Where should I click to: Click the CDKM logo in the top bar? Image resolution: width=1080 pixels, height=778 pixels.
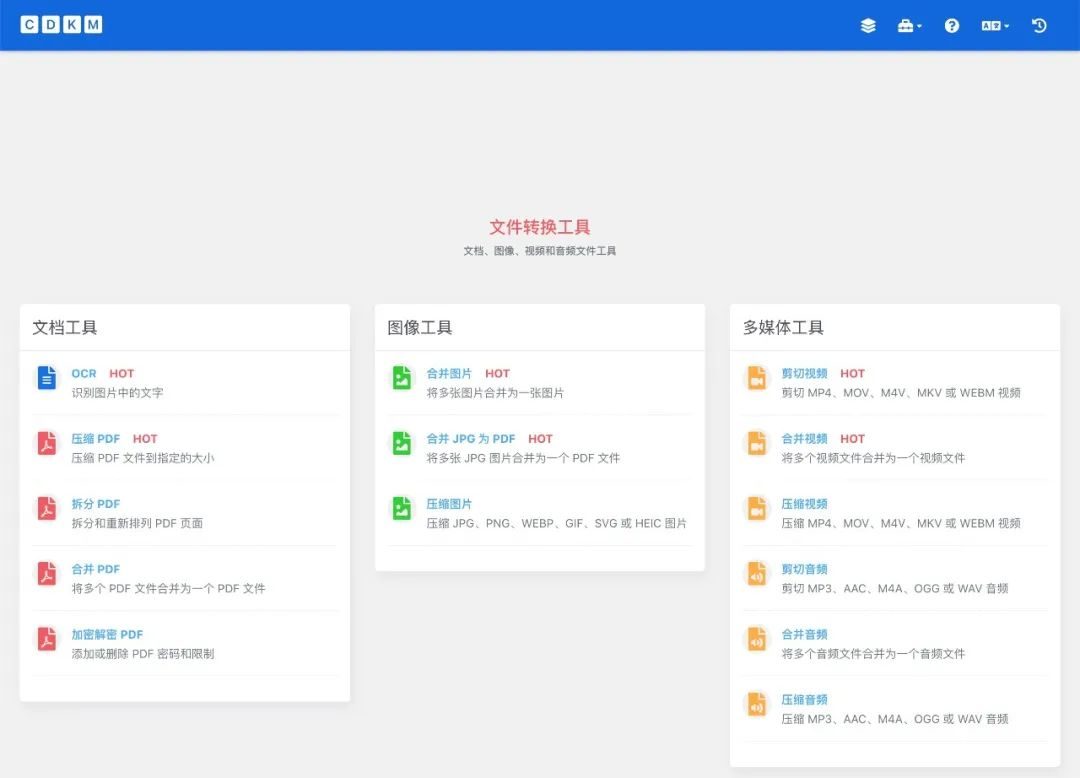click(x=61, y=24)
